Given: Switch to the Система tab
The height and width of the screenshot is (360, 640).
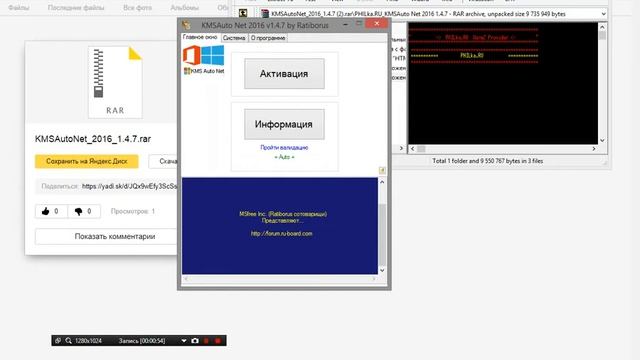Looking at the screenshot, I should 234,38.
